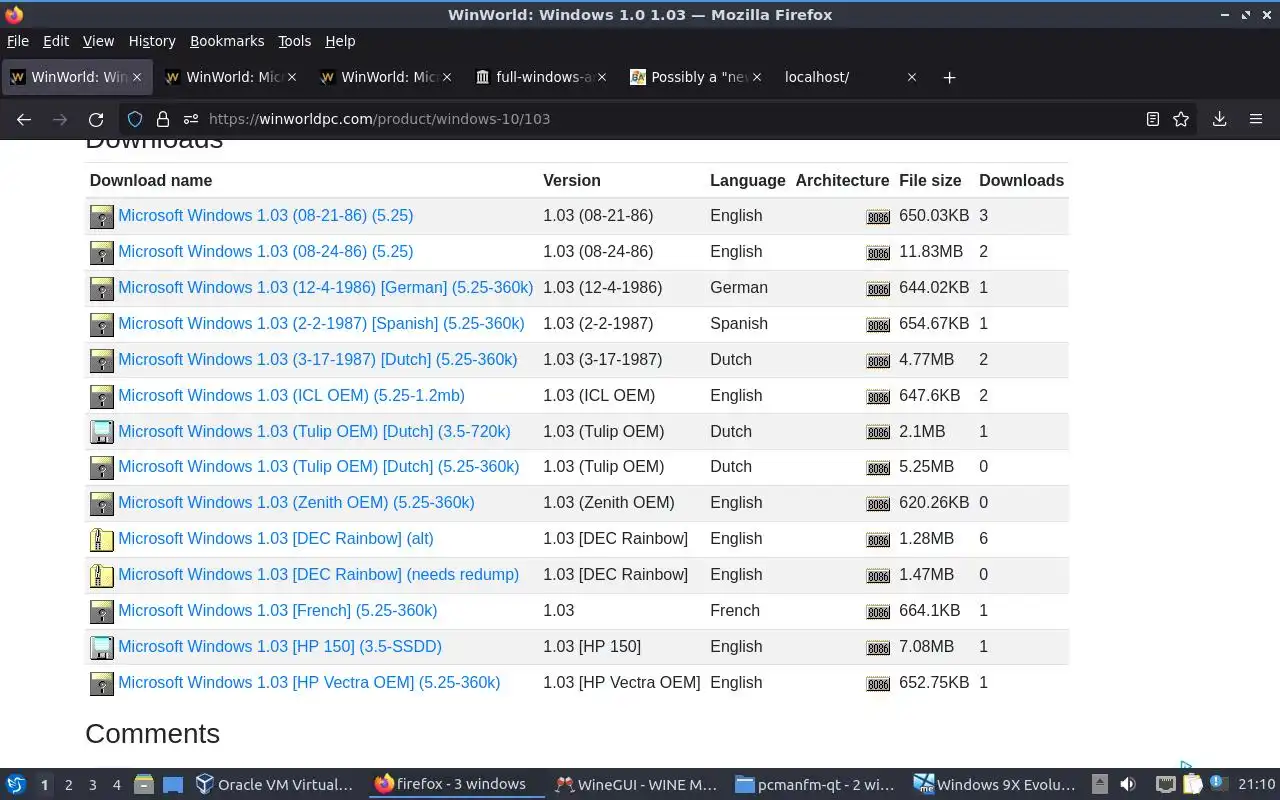The image size is (1280, 800).
Task: Click the Firefox back arrow button
Action: click(24, 119)
